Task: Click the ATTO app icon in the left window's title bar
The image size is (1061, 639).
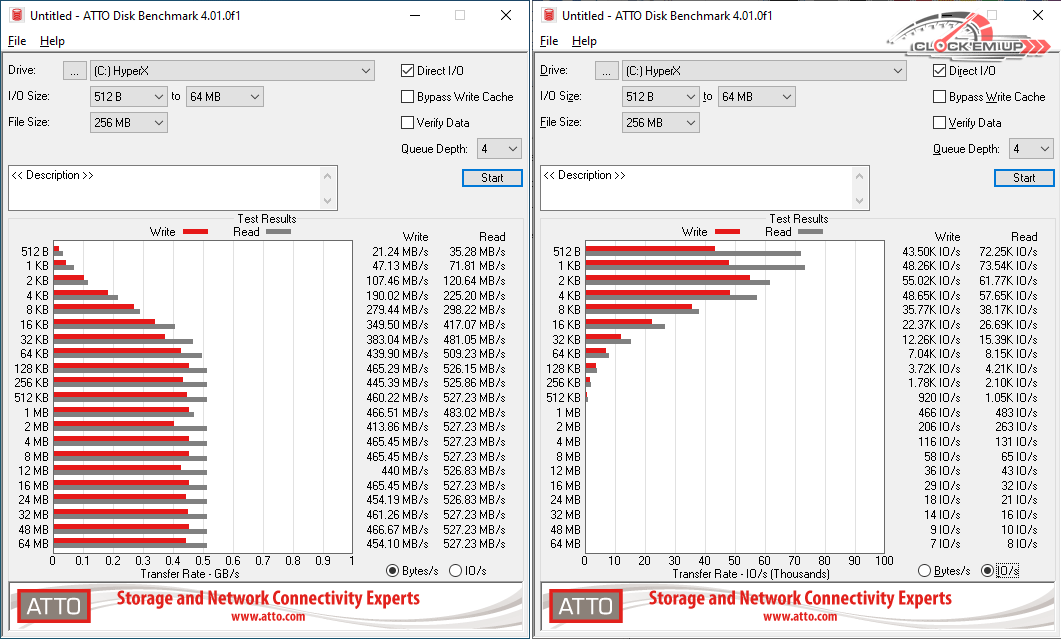Action: [x=15, y=15]
